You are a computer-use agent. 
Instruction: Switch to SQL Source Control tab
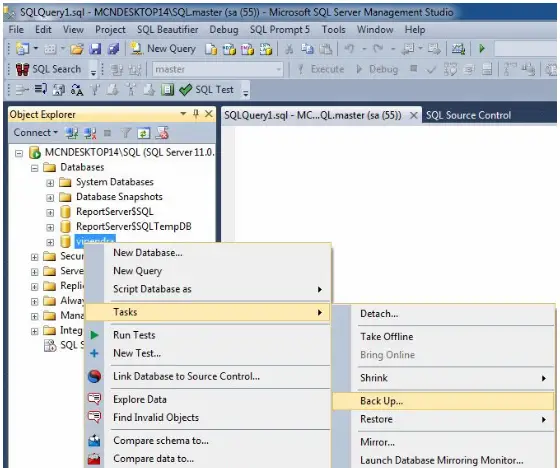[x=468, y=115]
